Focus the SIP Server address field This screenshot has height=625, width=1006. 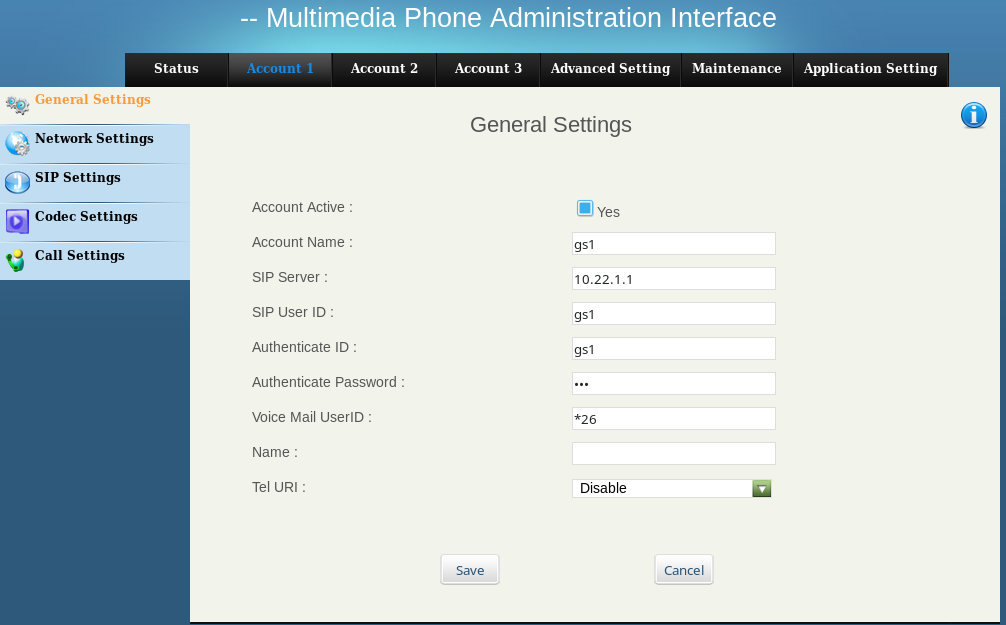[x=673, y=279]
